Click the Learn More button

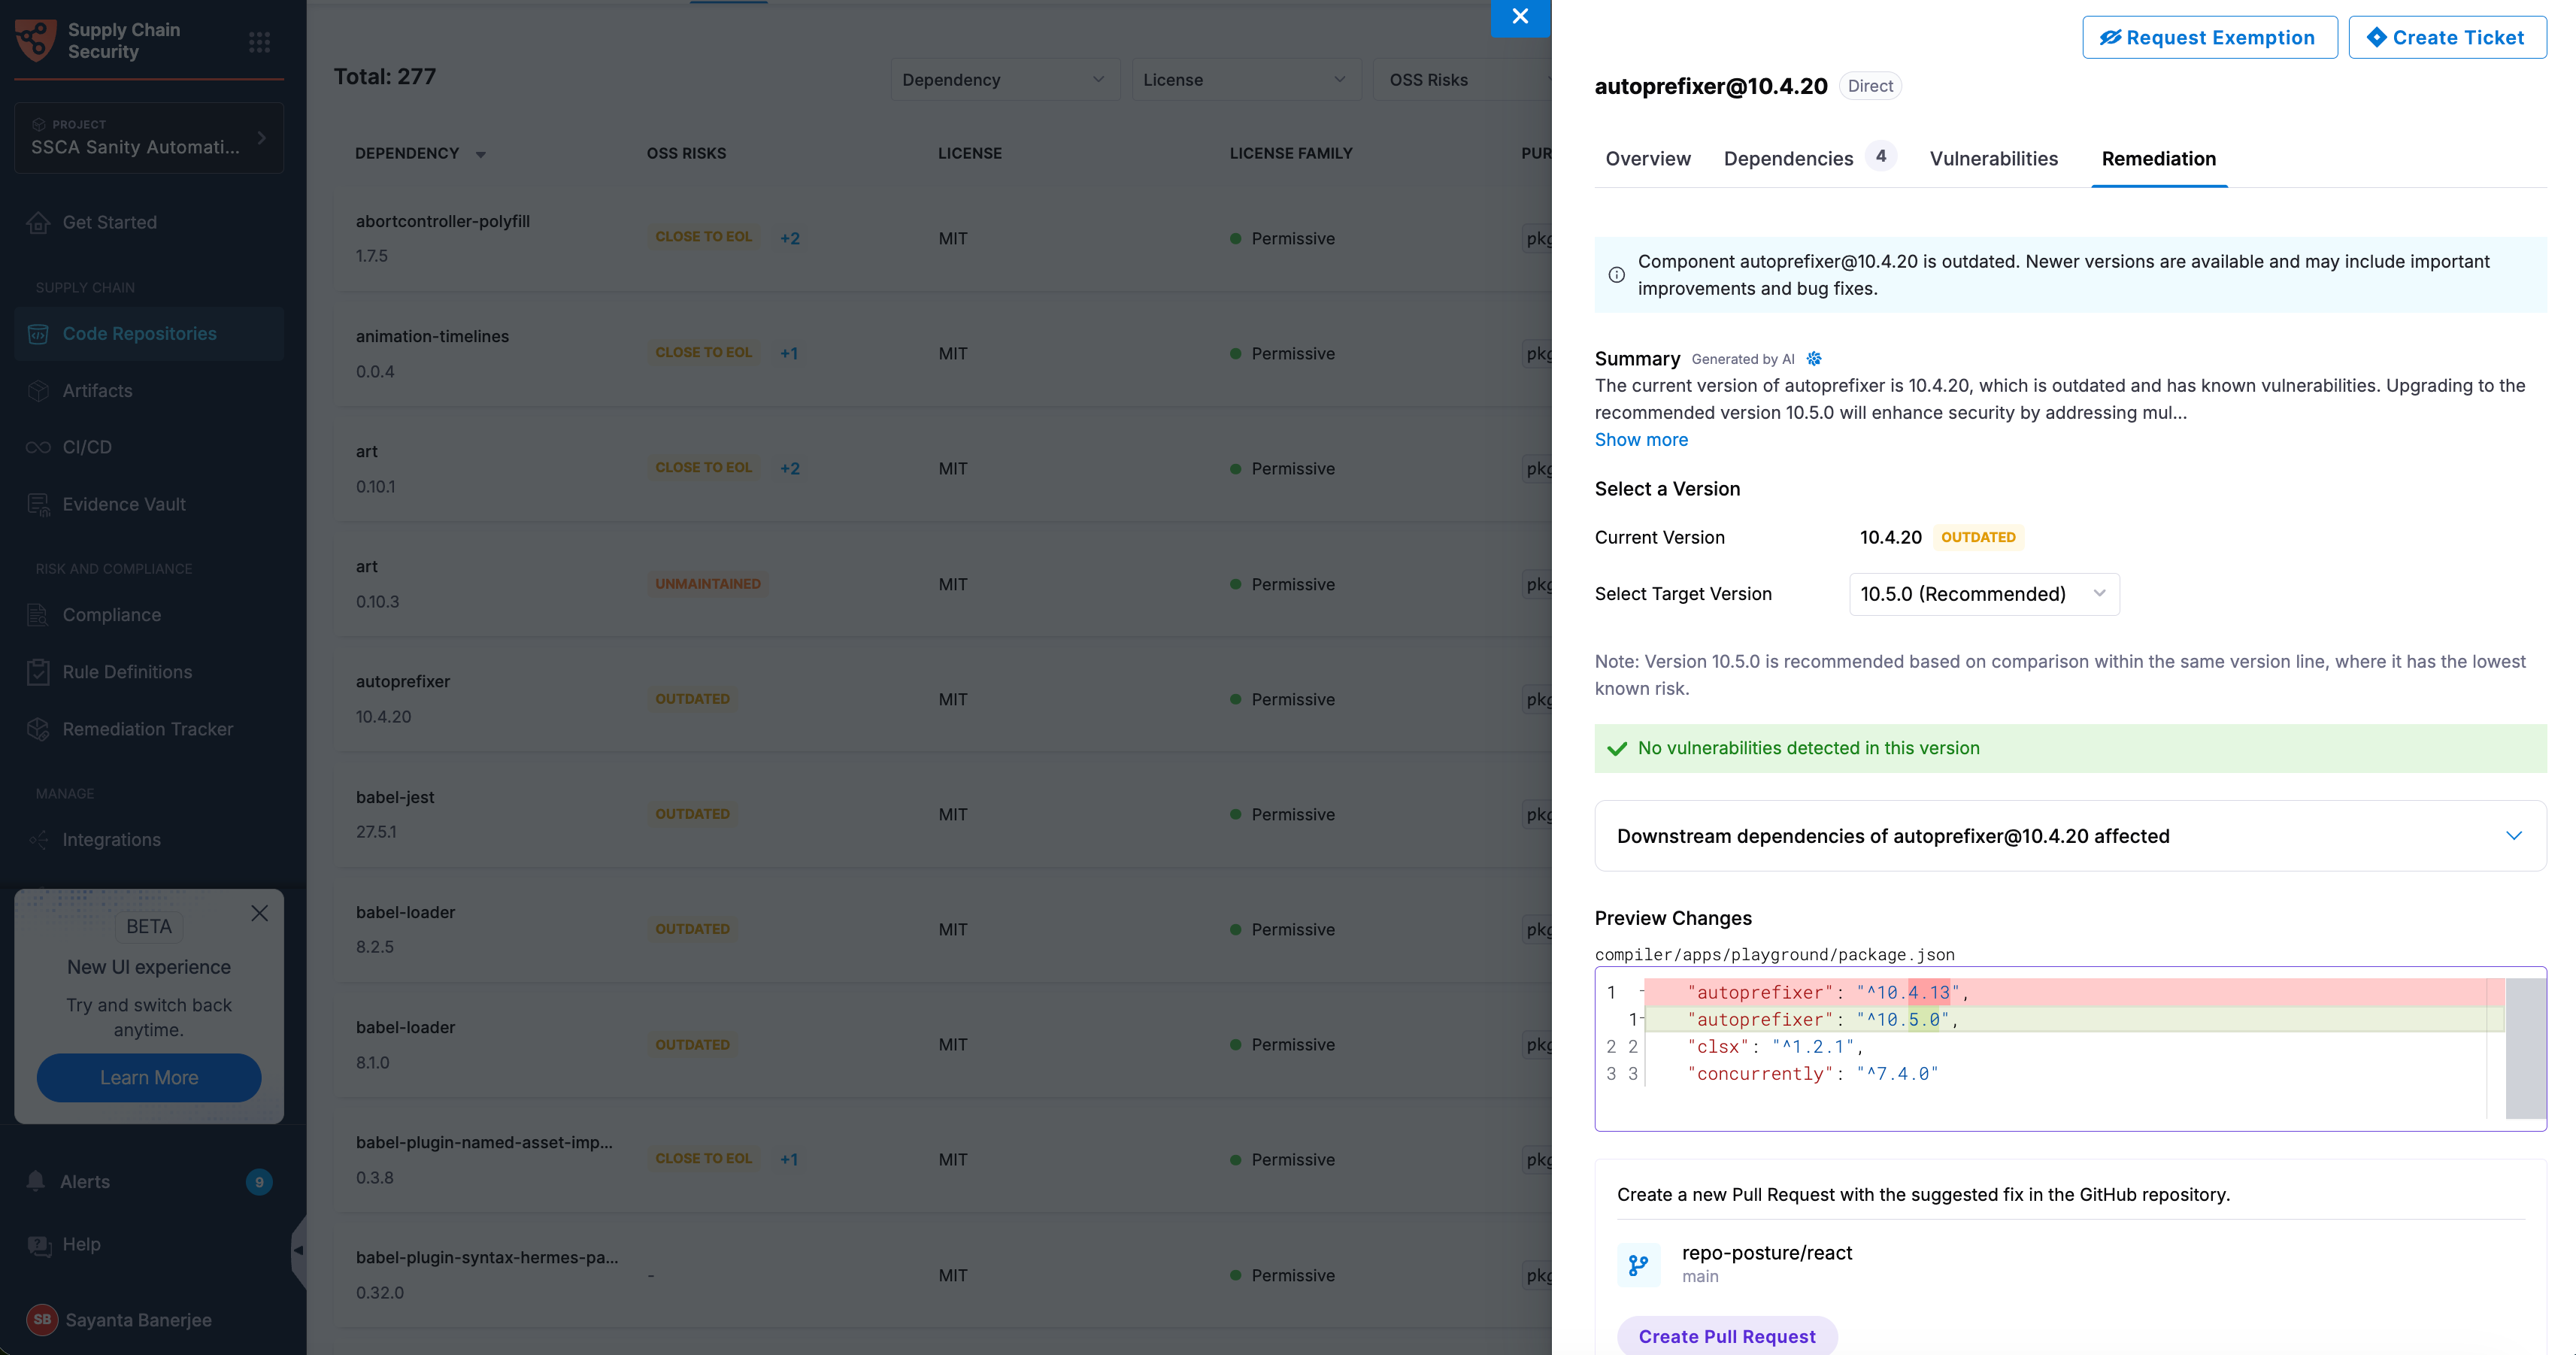149,1078
